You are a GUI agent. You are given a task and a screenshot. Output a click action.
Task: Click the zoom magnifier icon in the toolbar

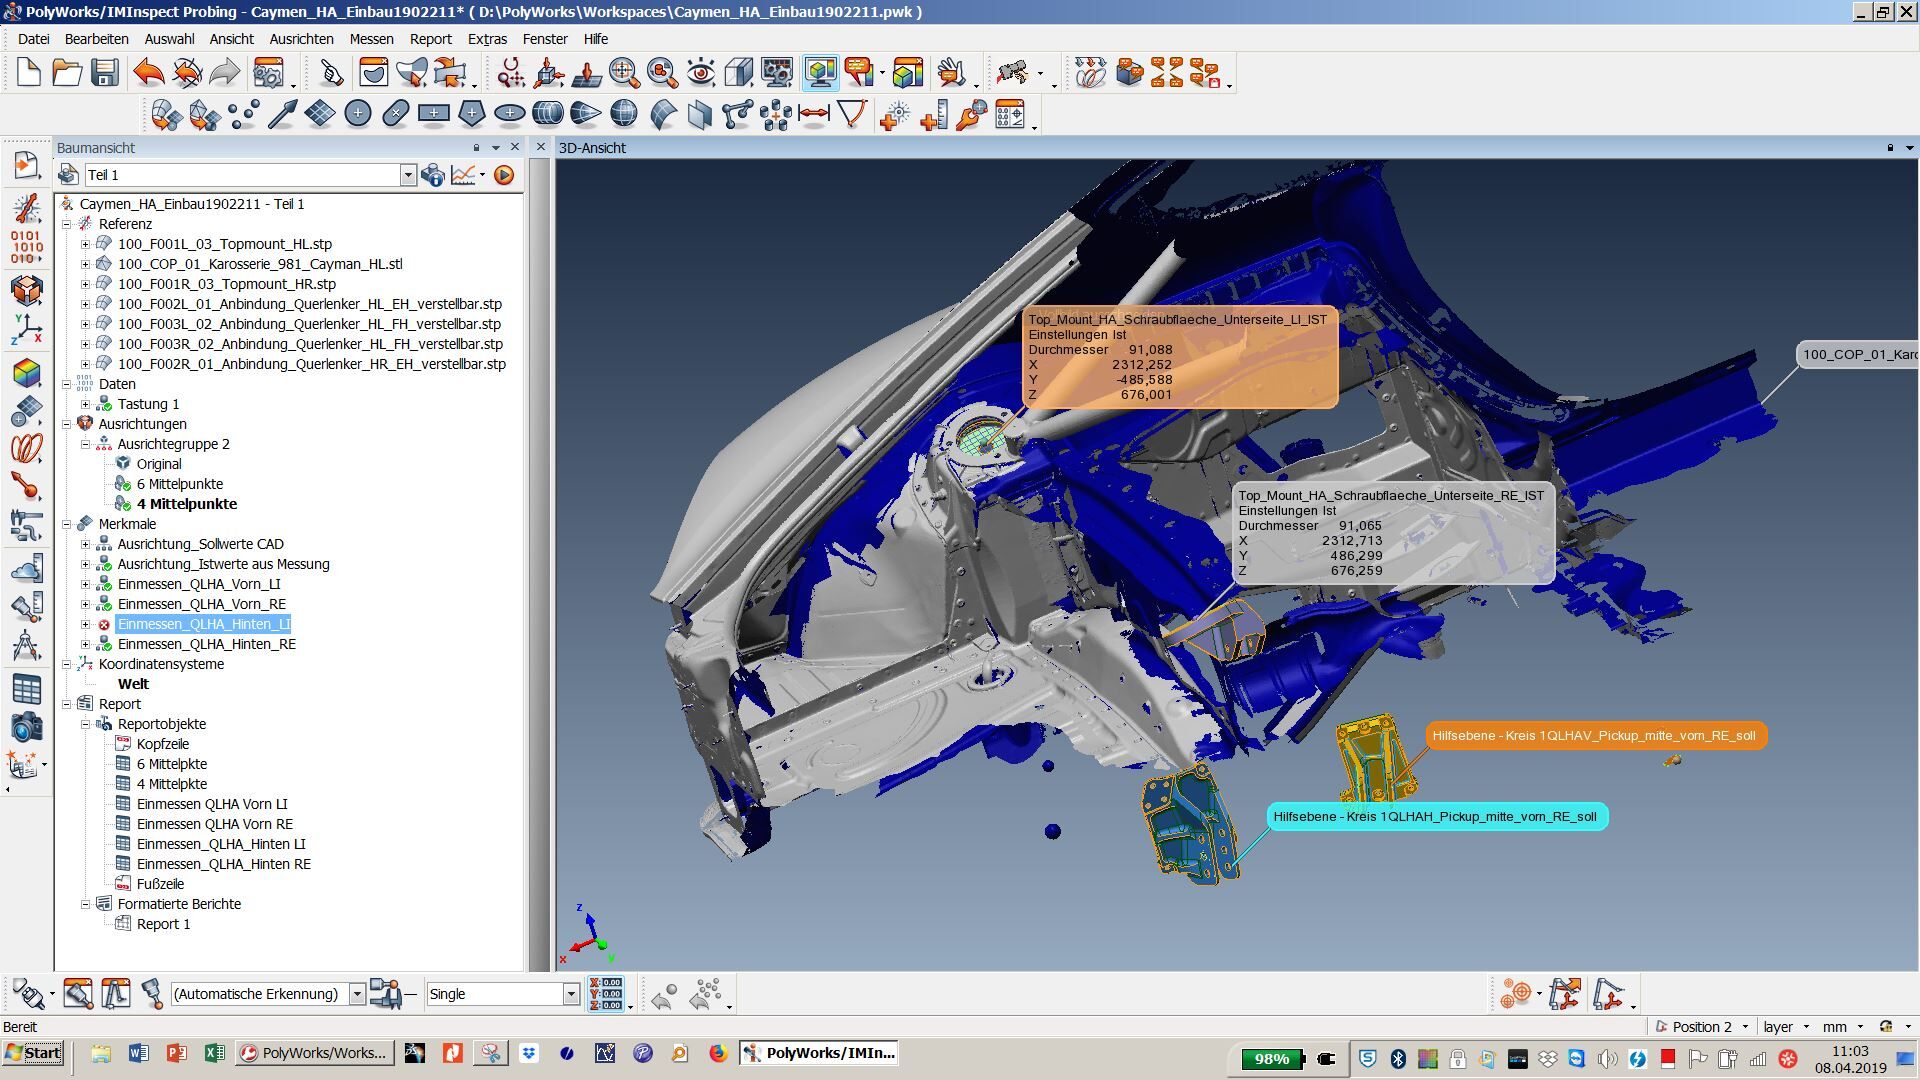623,73
